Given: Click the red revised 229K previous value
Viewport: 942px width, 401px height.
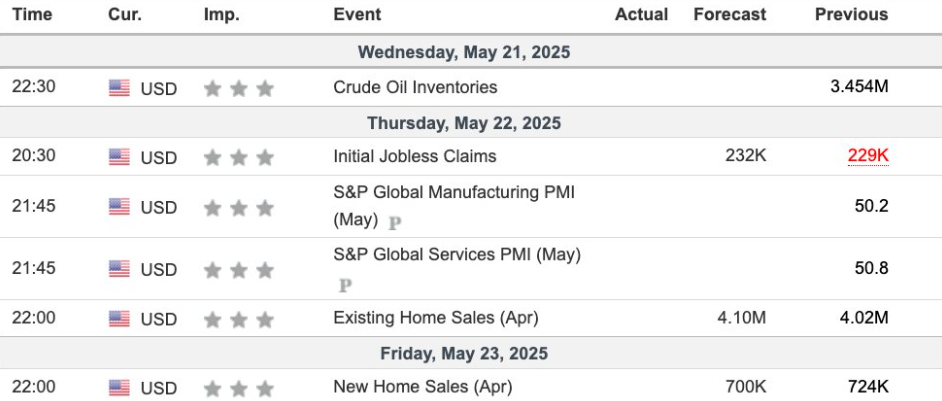Looking at the screenshot, I should (868, 157).
